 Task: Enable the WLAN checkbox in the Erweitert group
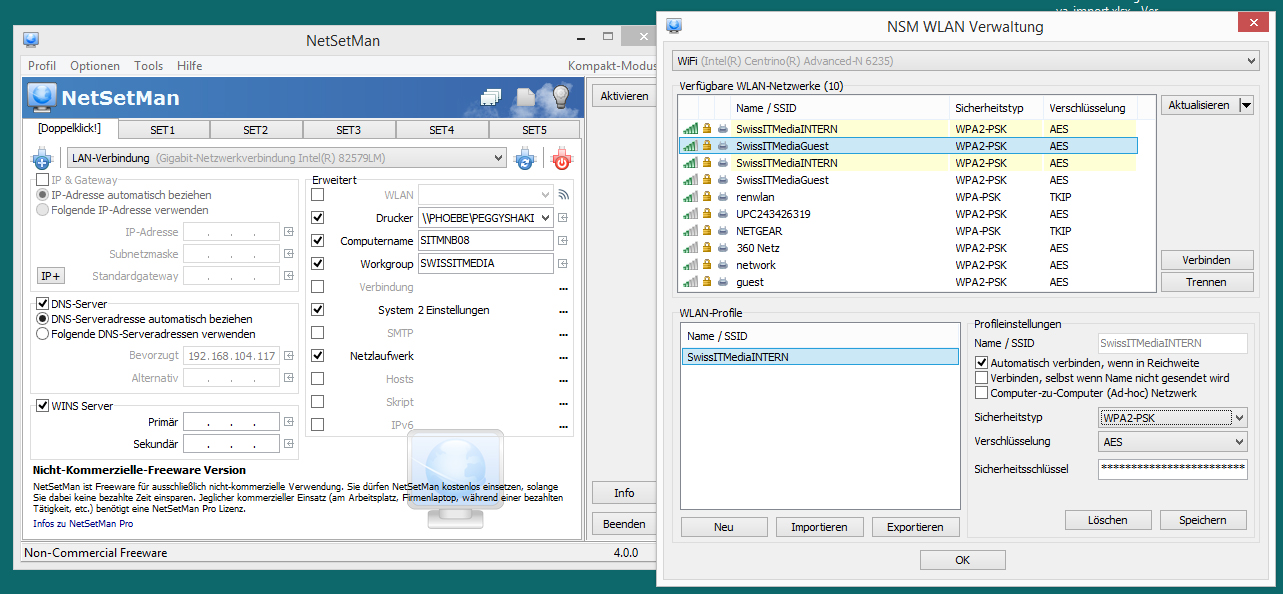point(318,195)
